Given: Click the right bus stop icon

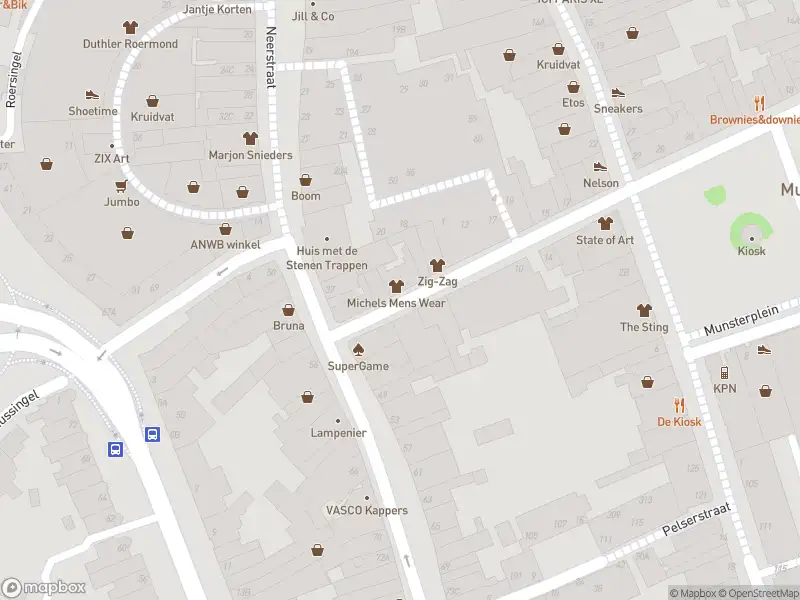Looking at the screenshot, I should point(153,434).
